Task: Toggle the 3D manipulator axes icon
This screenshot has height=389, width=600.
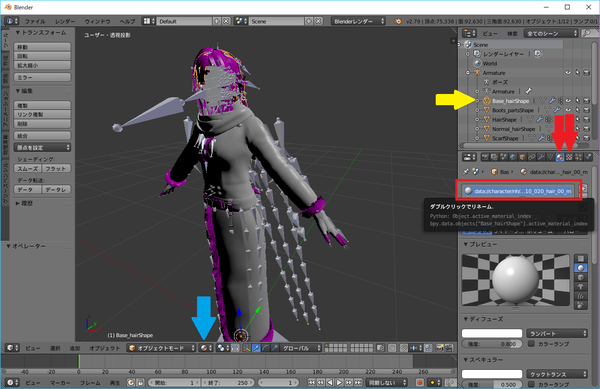Action: (247, 348)
